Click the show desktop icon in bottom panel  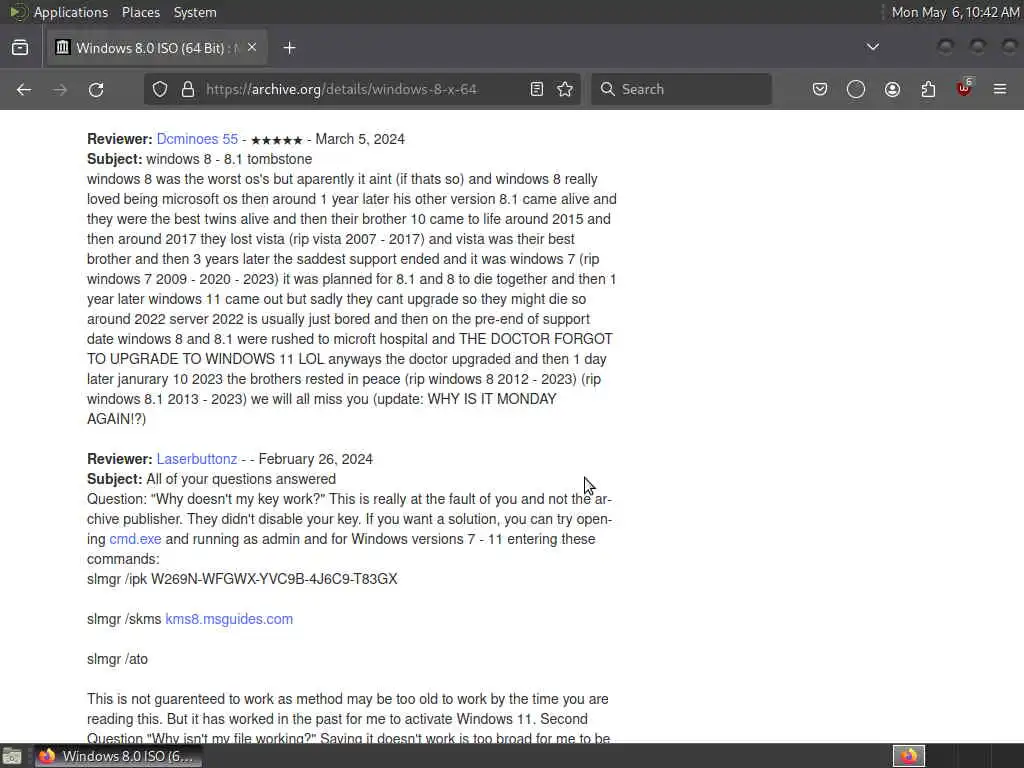click(x=12, y=756)
